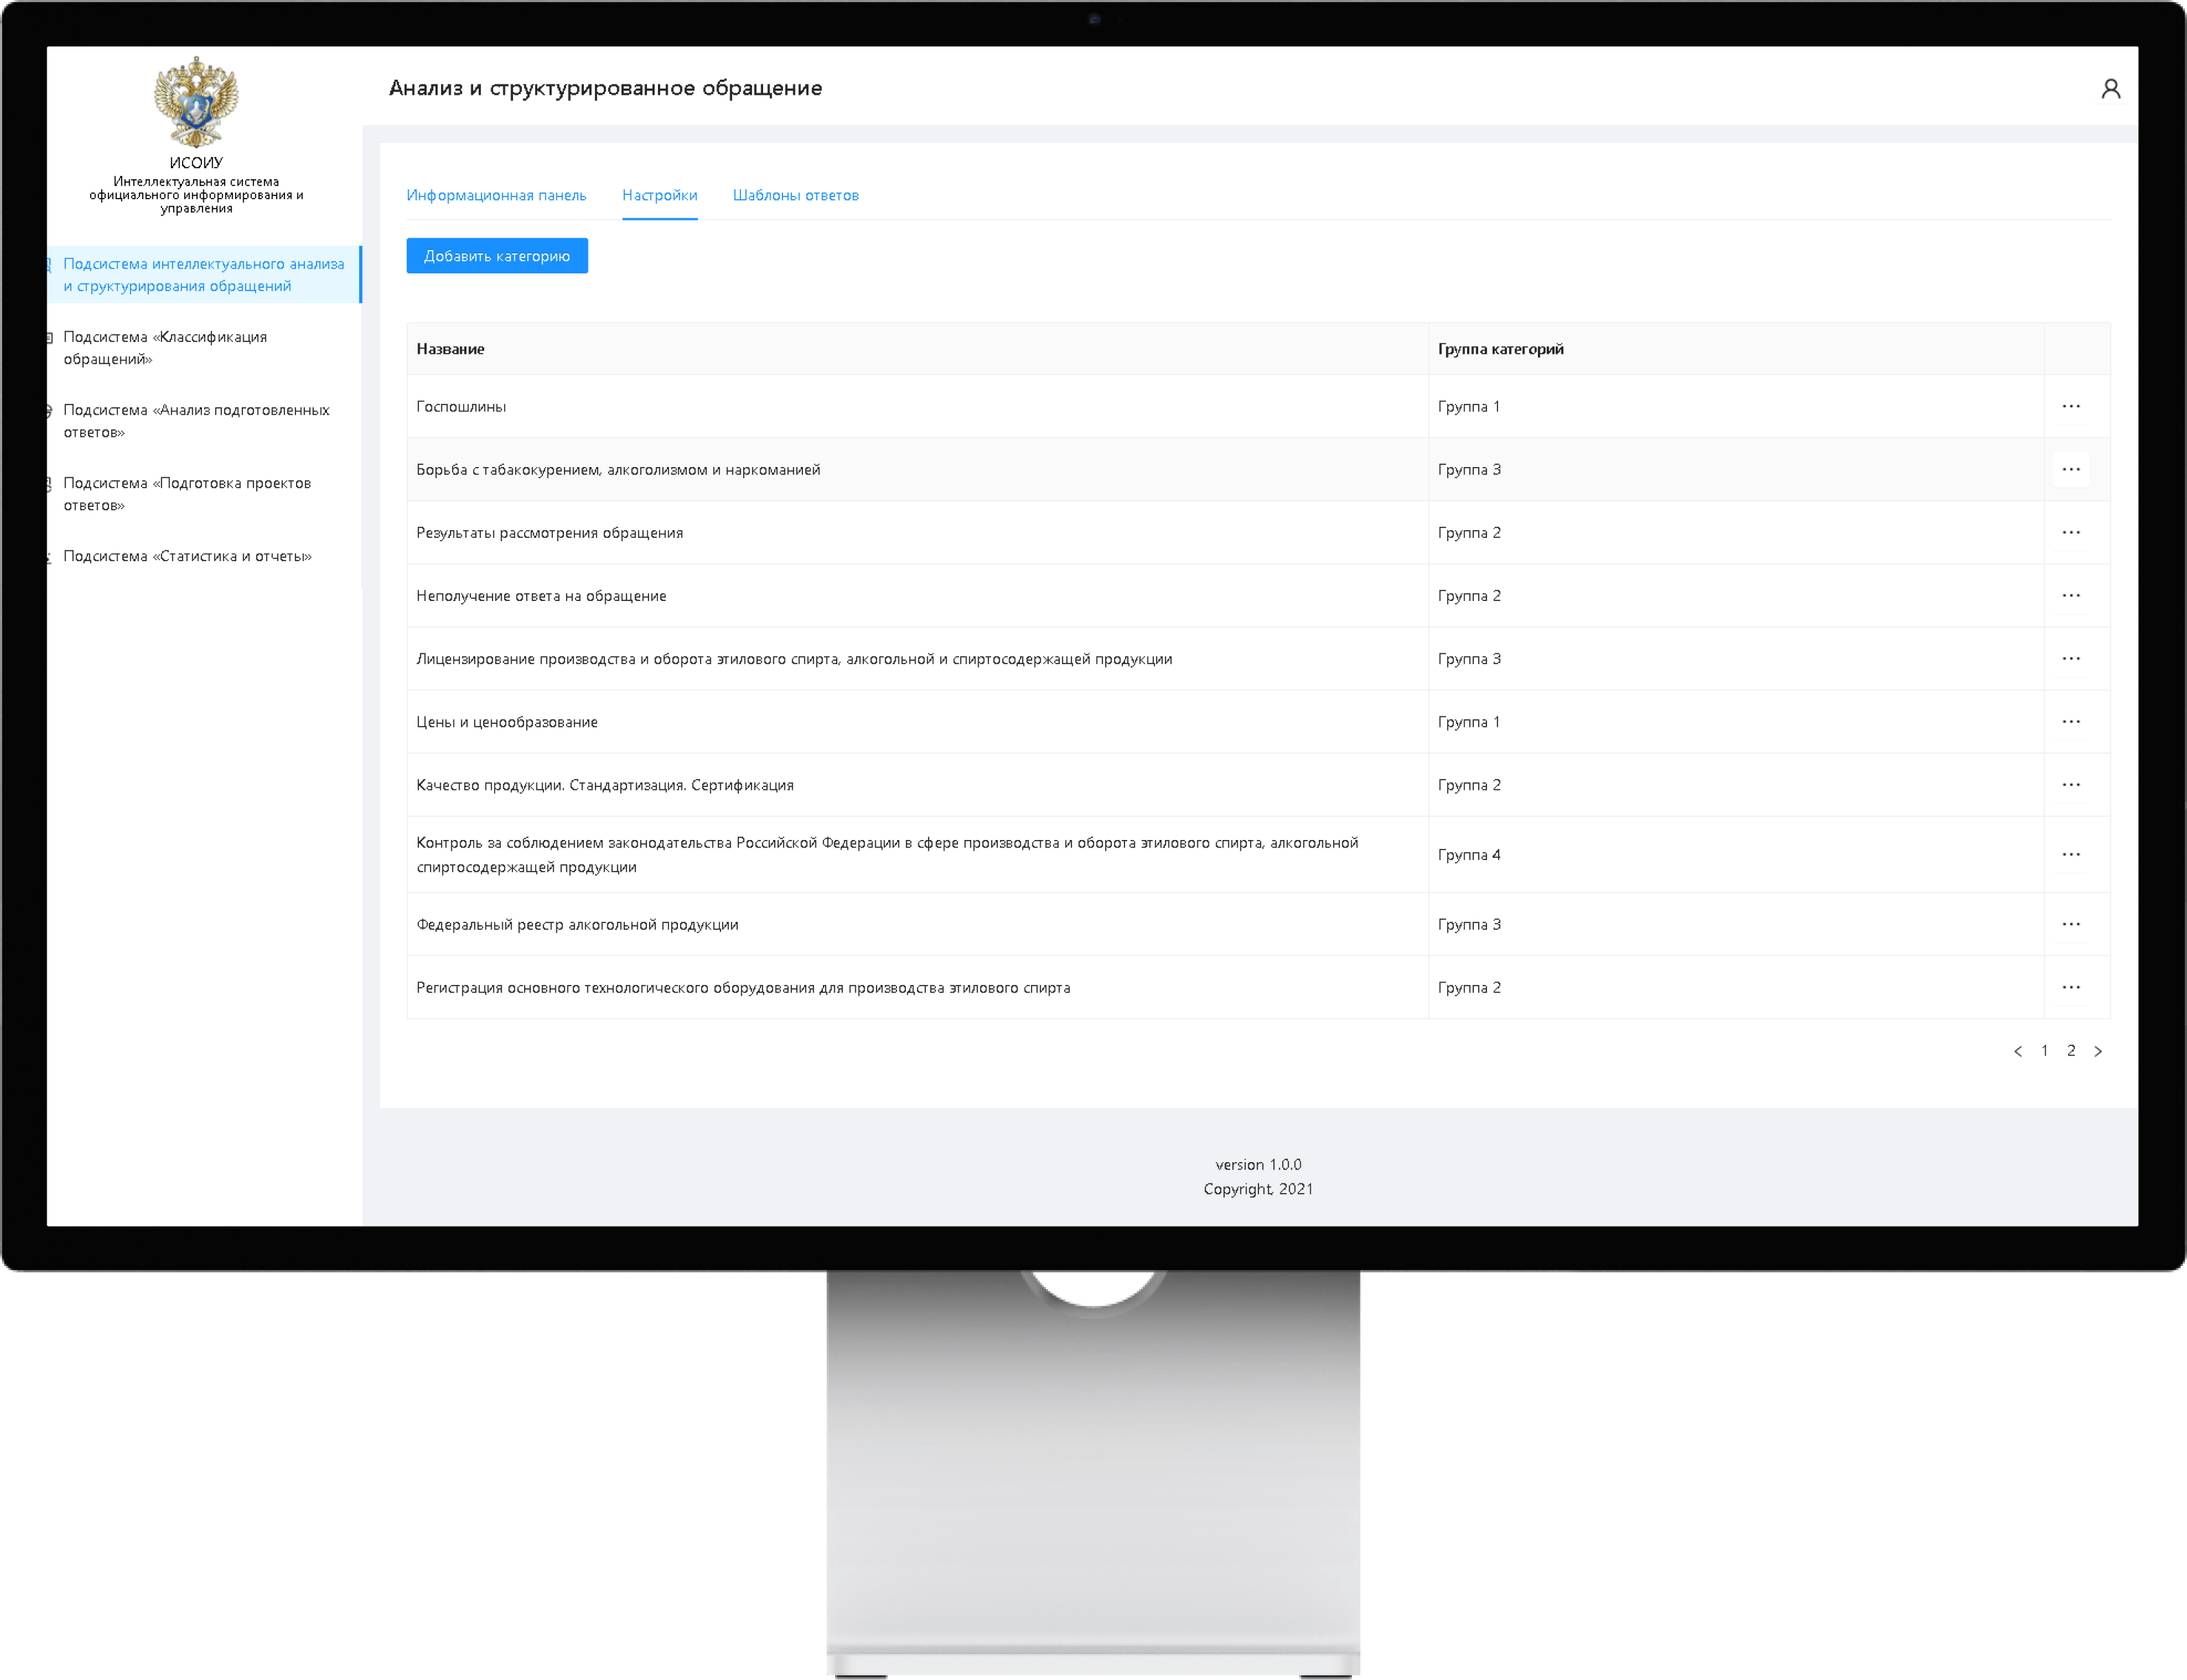Go to previous page arrow
This screenshot has width=2187, height=1680.
coord(2017,1051)
